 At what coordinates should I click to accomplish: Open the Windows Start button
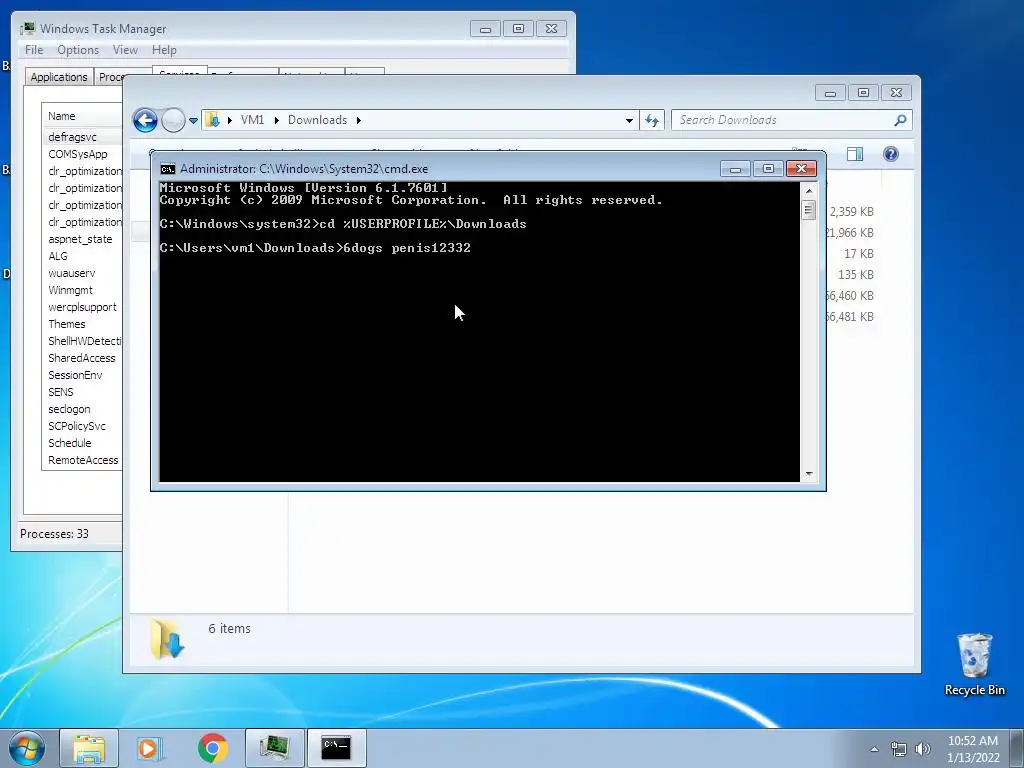click(x=26, y=748)
